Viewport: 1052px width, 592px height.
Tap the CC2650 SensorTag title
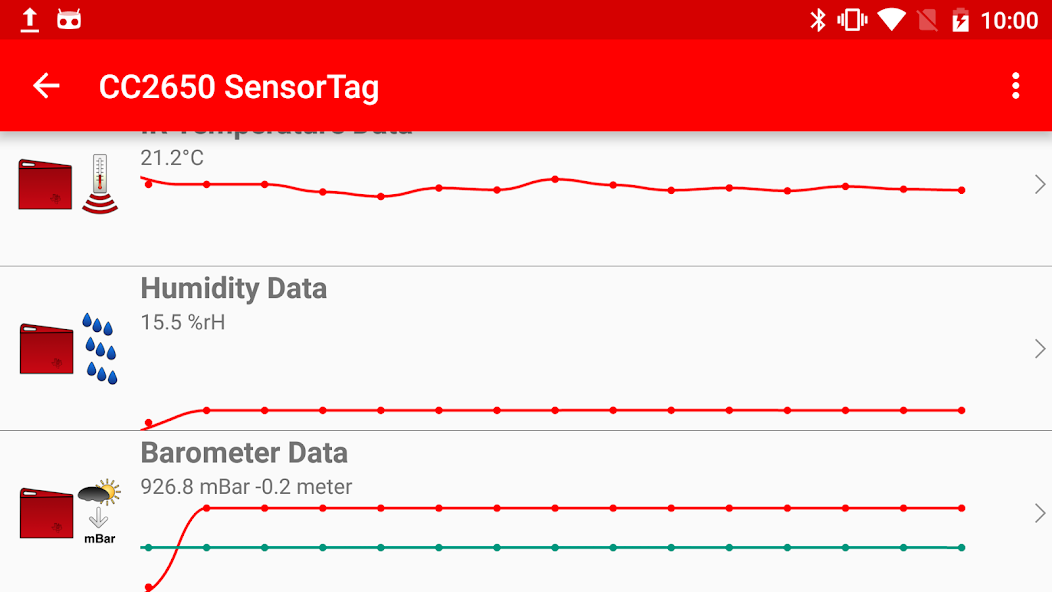(x=239, y=87)
